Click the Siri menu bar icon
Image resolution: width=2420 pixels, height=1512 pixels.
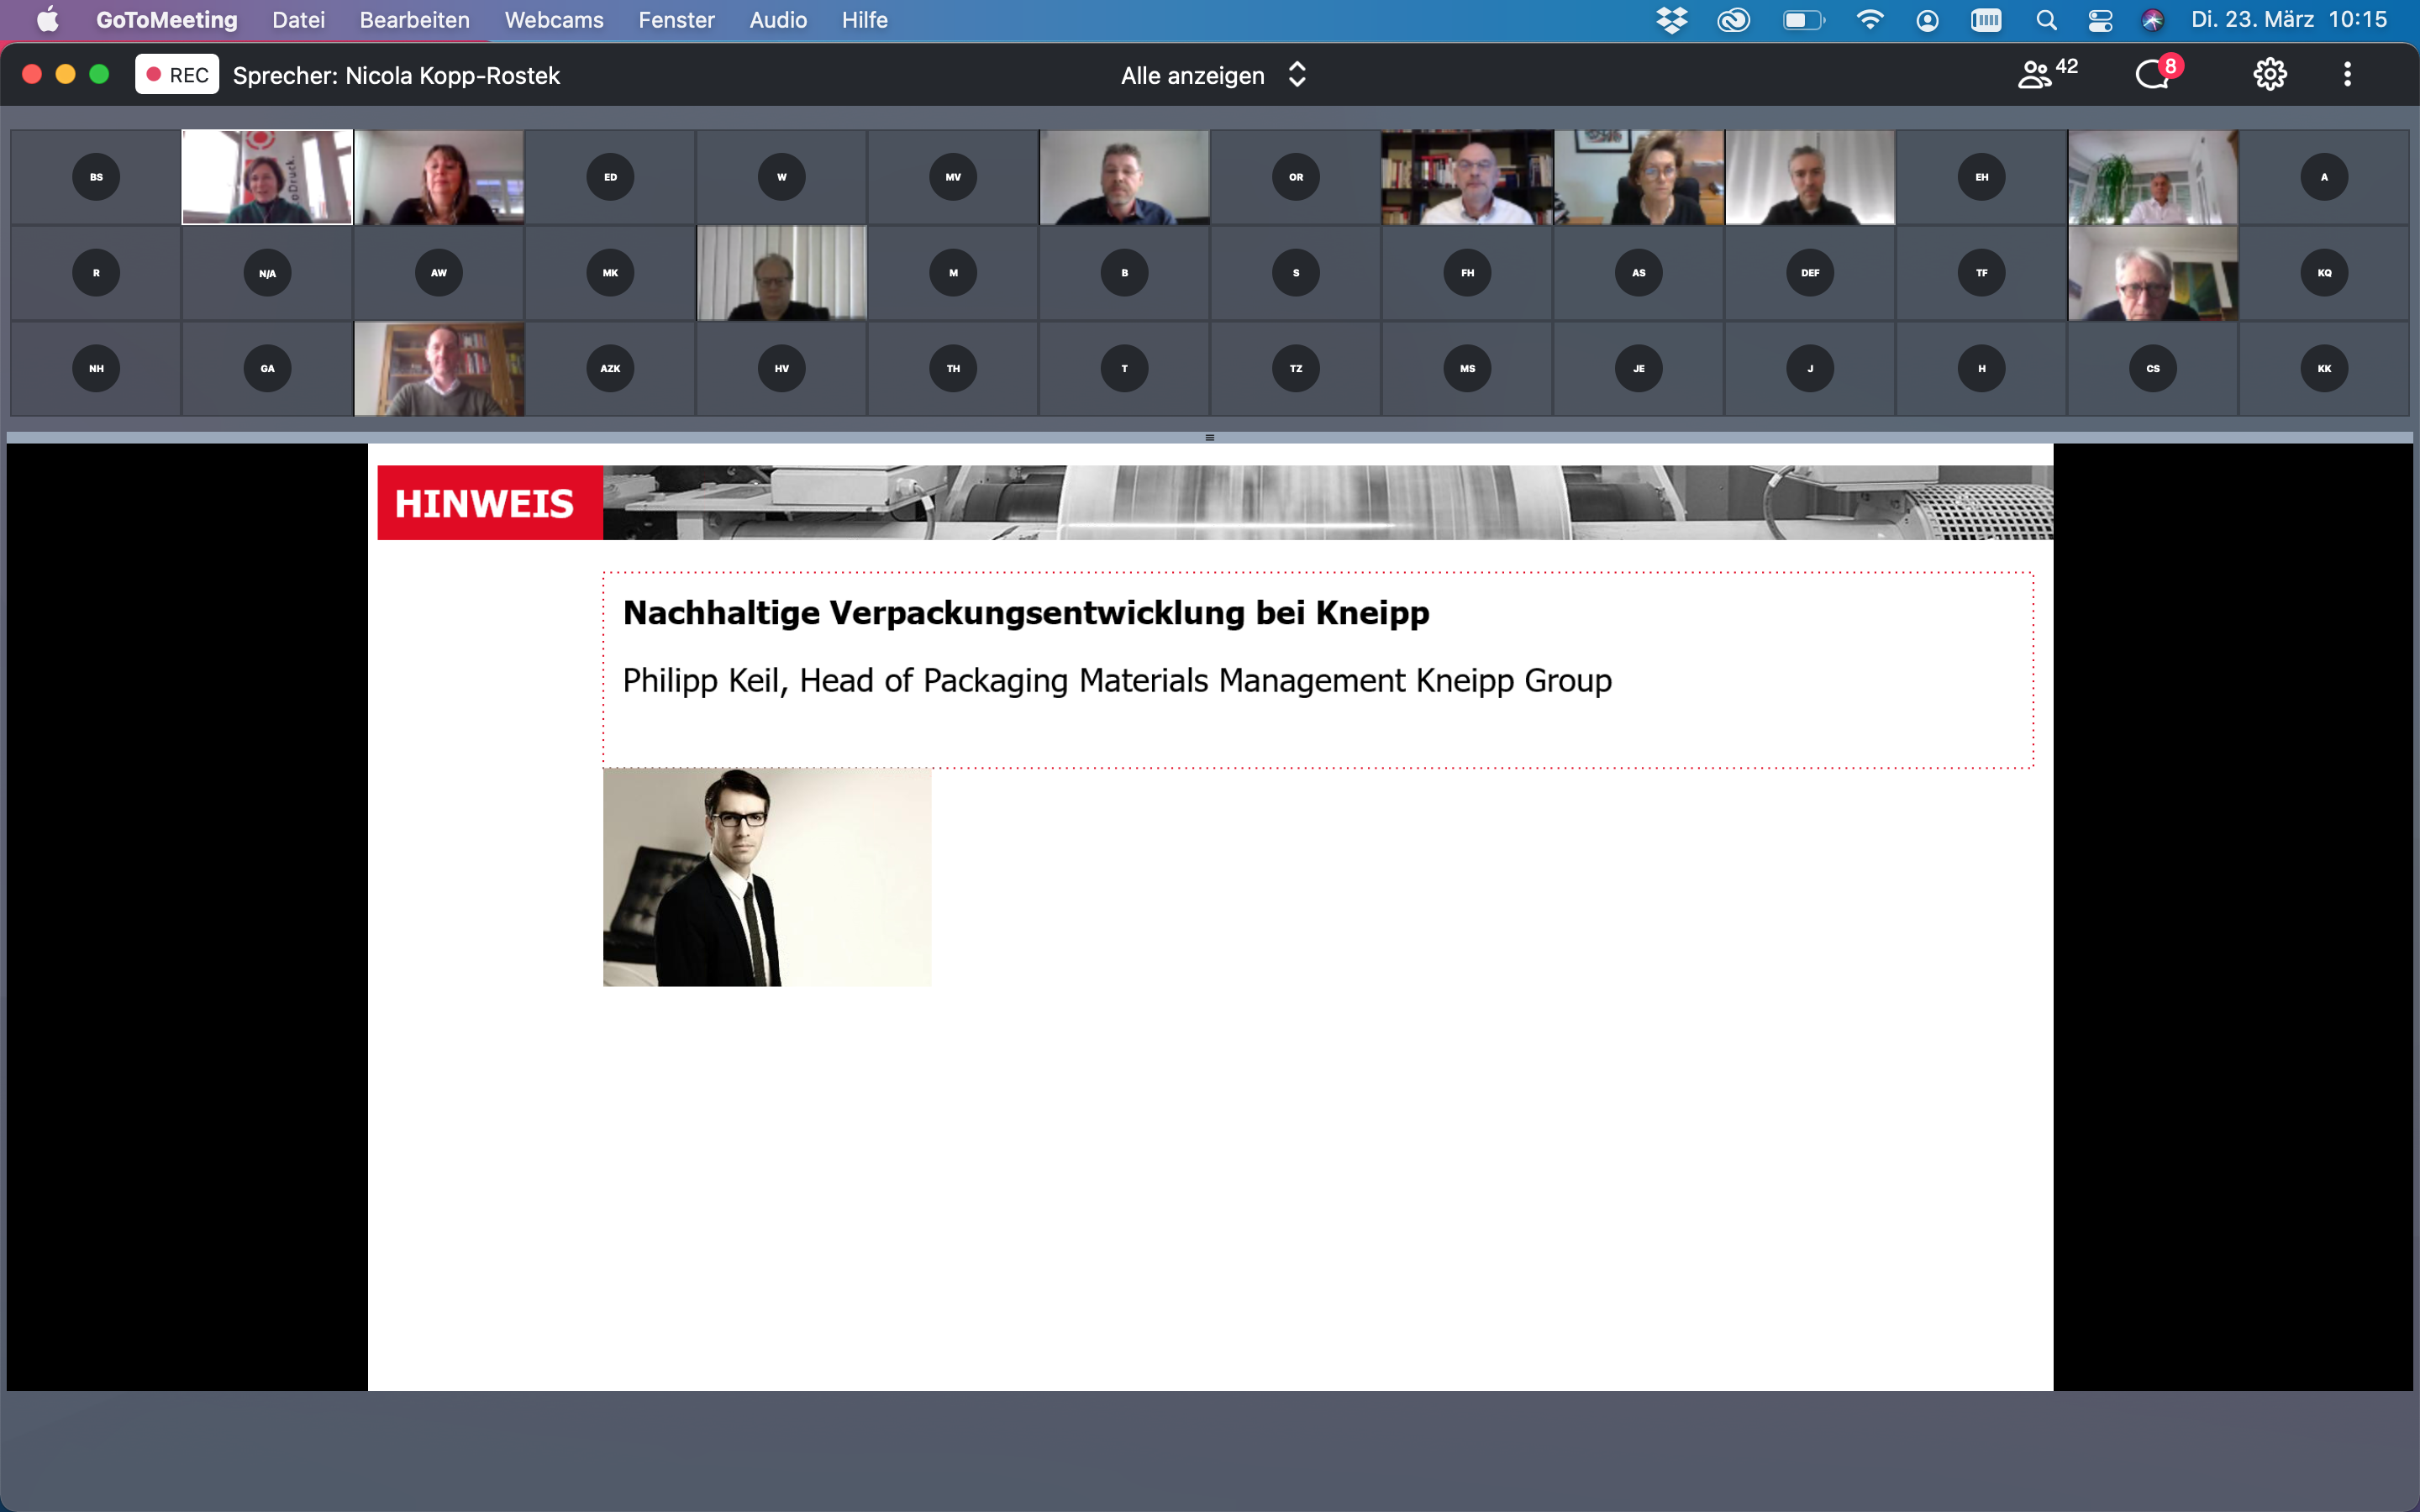click(2153, 20)
